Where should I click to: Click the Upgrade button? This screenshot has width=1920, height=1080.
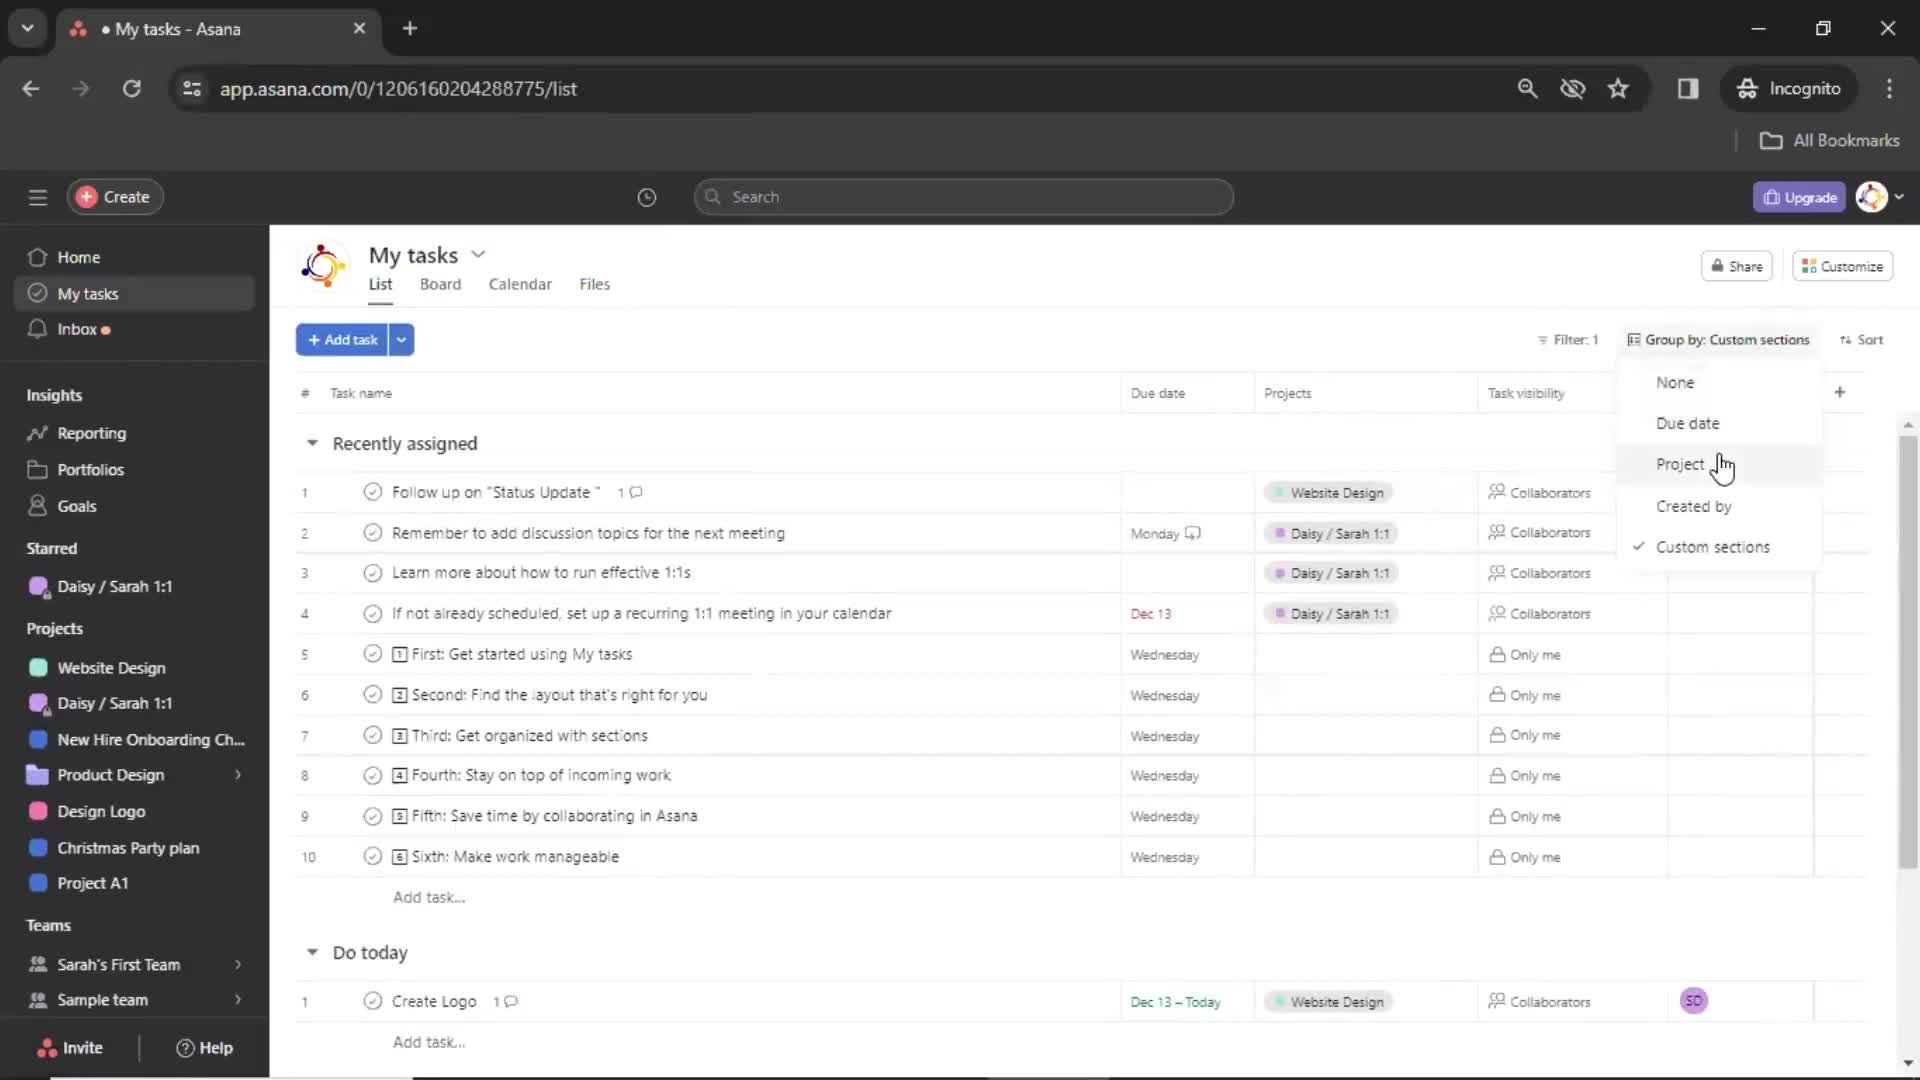[x=1799, y=197]
